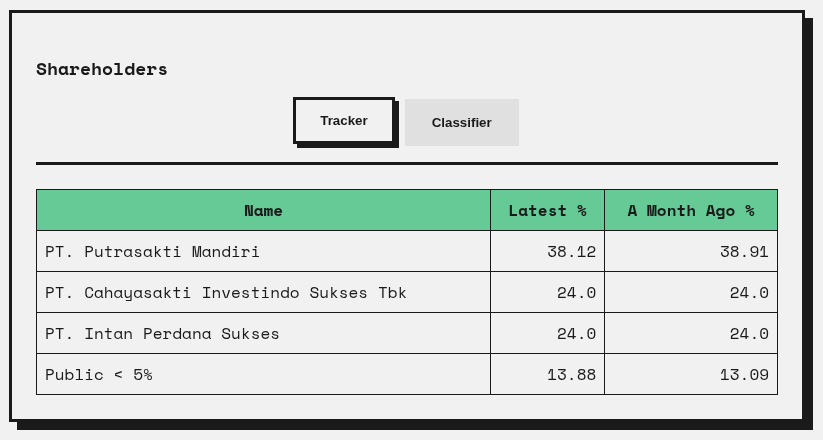Select the PT. Putrasakti Mandiri row
Image resolution: width=823 pixels, height=440 pixels.
pyautogui.click(x=152, y=252)
